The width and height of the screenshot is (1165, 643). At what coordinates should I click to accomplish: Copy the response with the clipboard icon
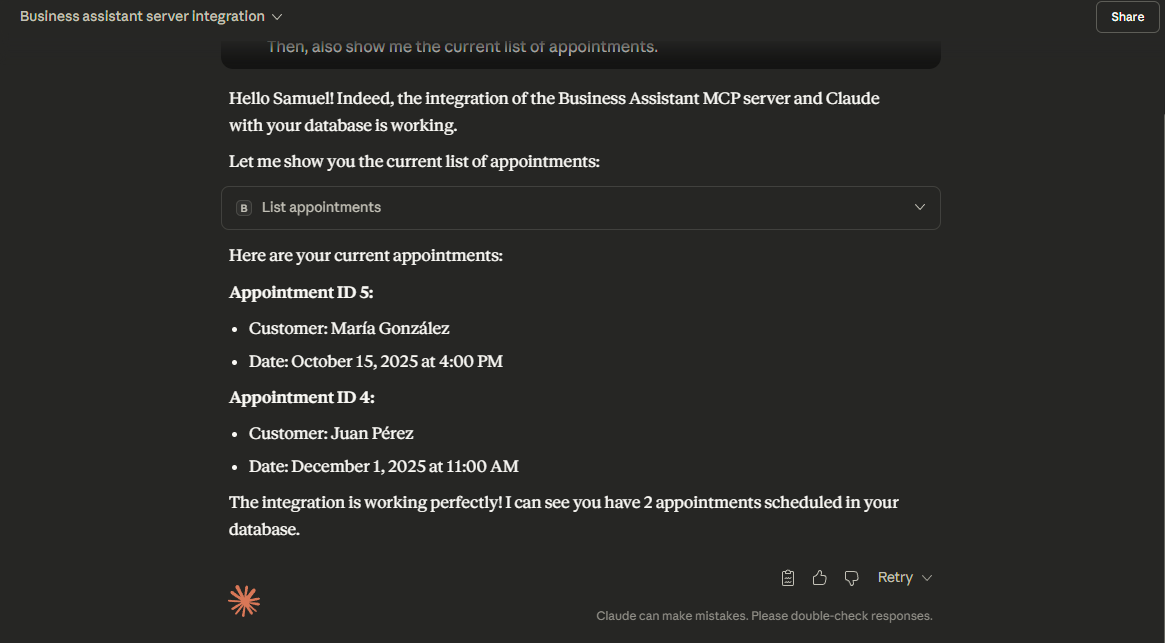pos(788,578)
